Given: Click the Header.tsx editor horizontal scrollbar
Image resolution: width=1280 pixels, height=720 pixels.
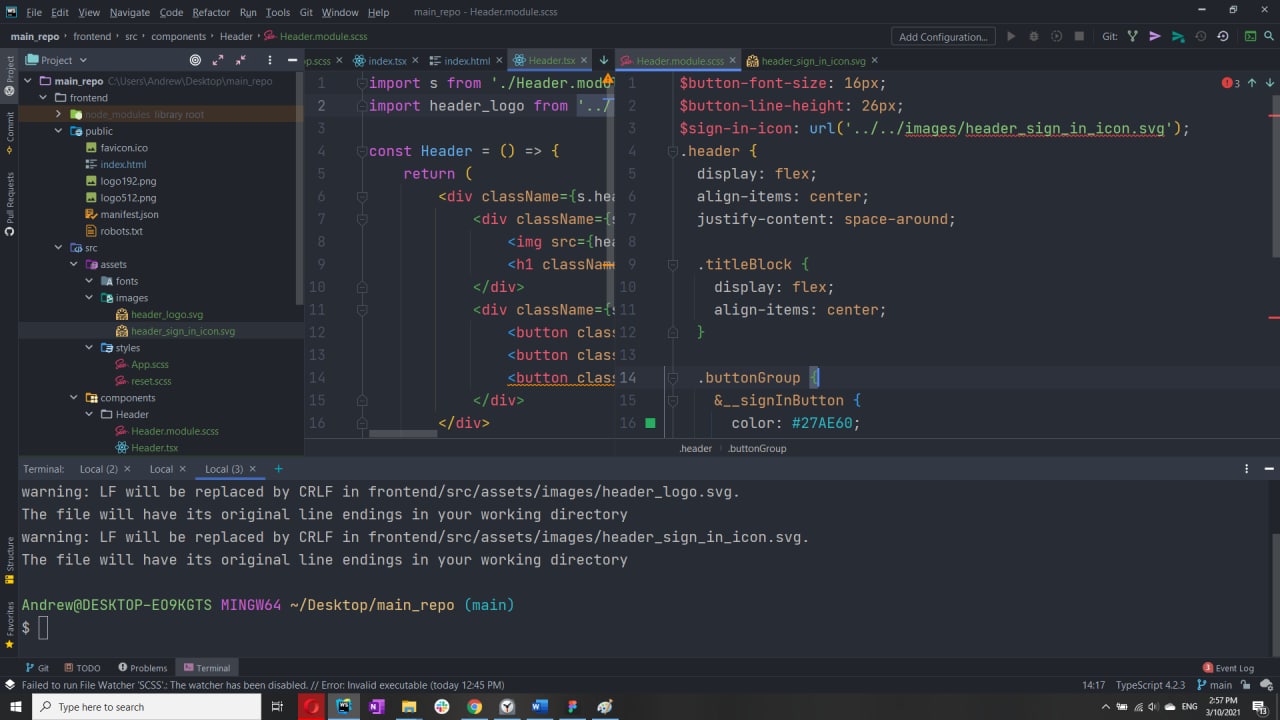Looking at the screenshot, I should 403,434.
